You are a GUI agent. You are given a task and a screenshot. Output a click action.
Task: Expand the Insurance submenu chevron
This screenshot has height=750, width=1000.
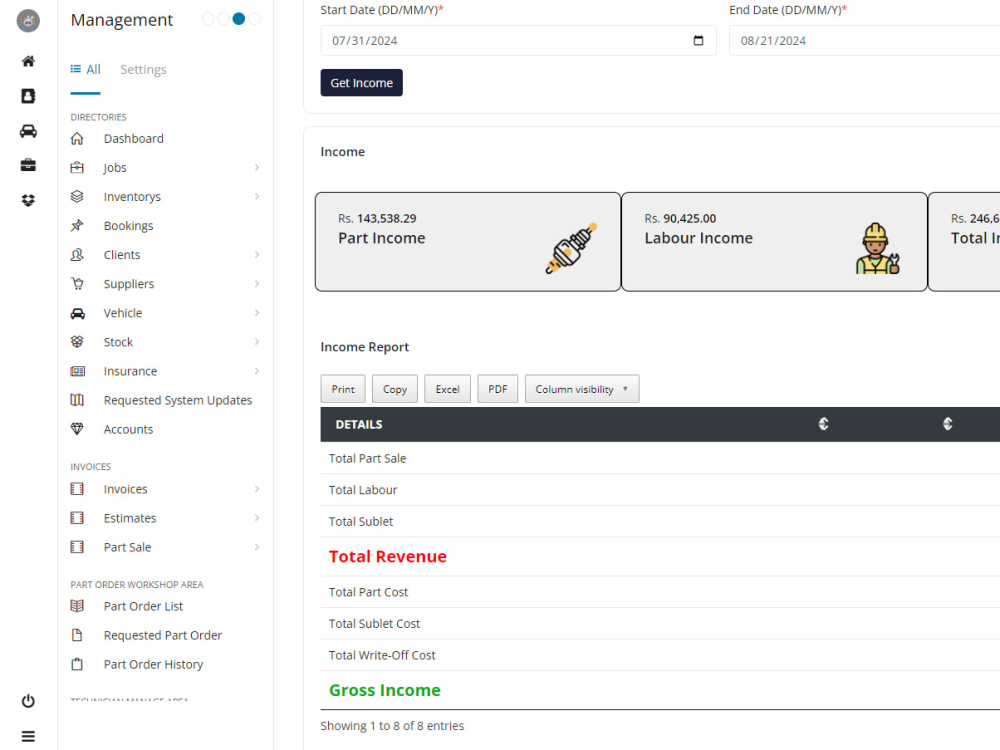coord(257,371)
